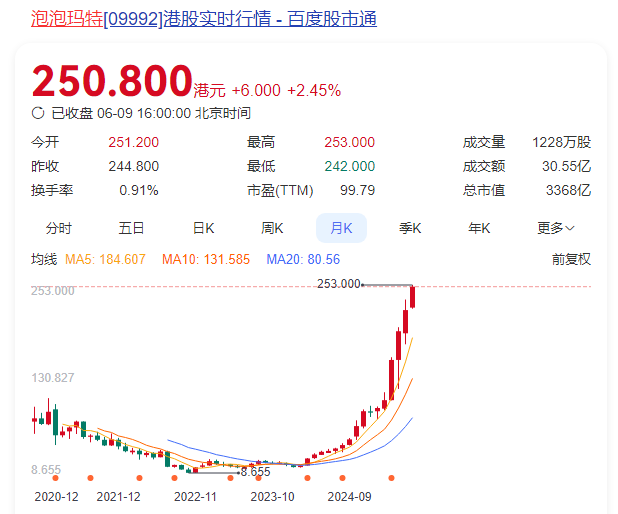
Task: Click the MA5: 184.607 indicator label
Action: click(x=105, y=259)
